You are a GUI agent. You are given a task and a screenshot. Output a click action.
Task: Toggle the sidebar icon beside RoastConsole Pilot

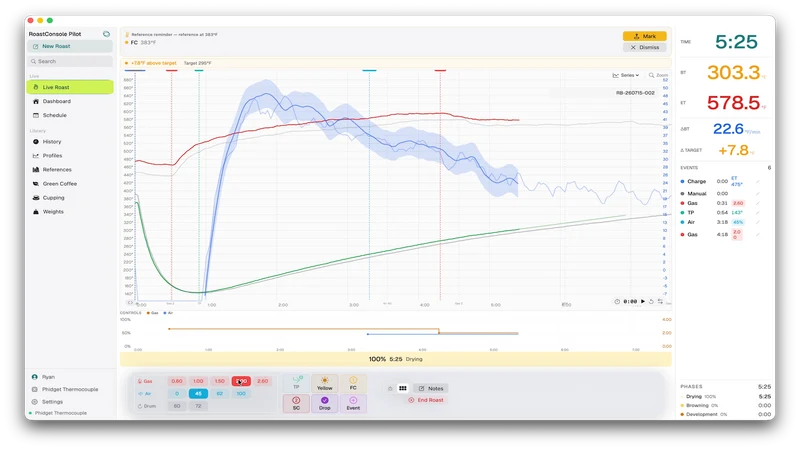pyautogui.click(x=106, y=34)
